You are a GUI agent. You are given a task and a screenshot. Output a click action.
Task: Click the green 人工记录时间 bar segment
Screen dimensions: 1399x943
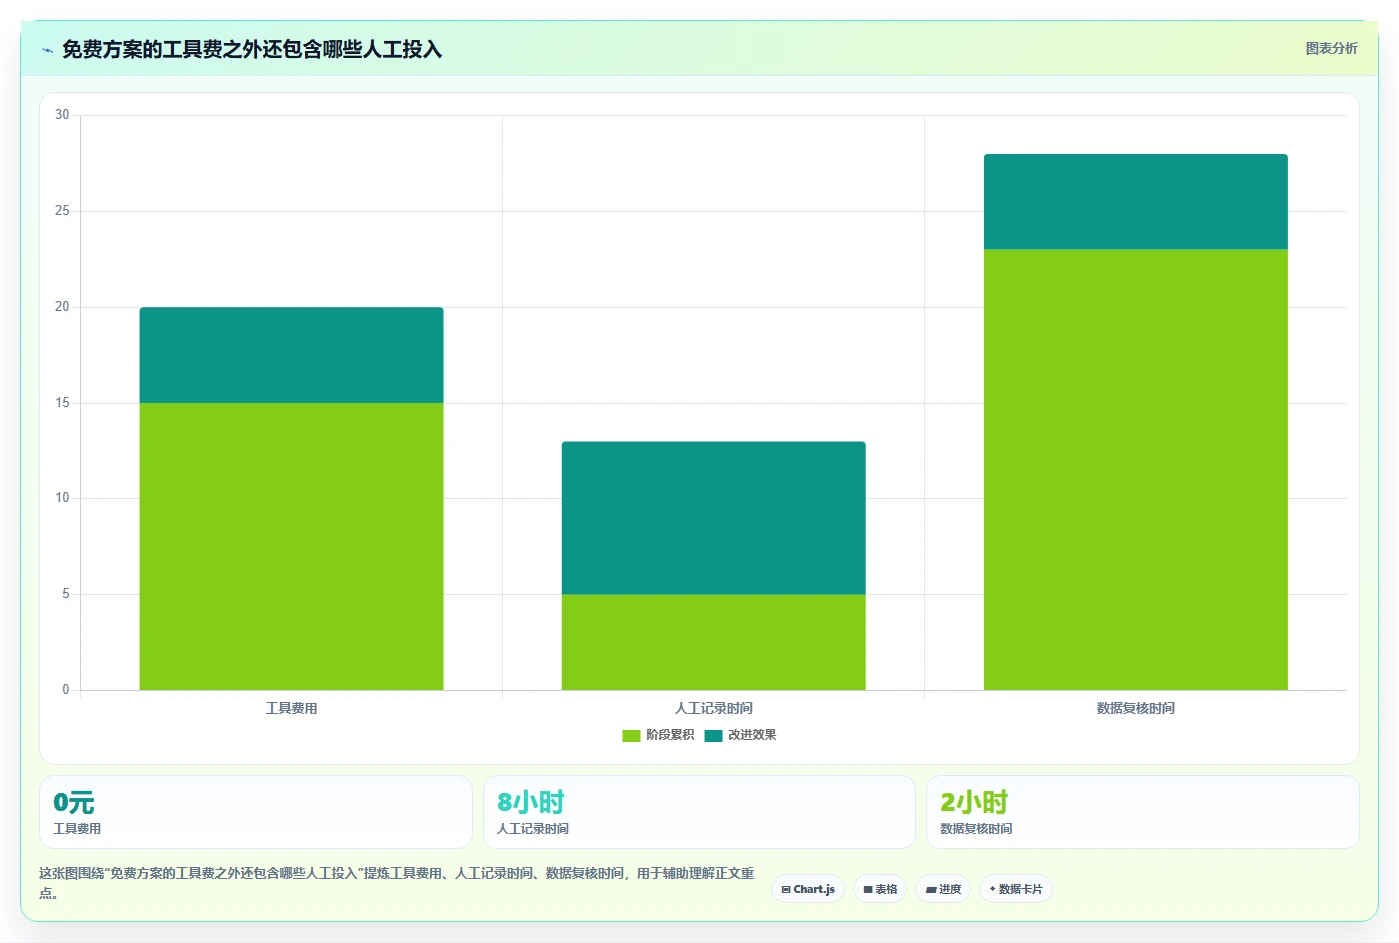pos(713,642)
